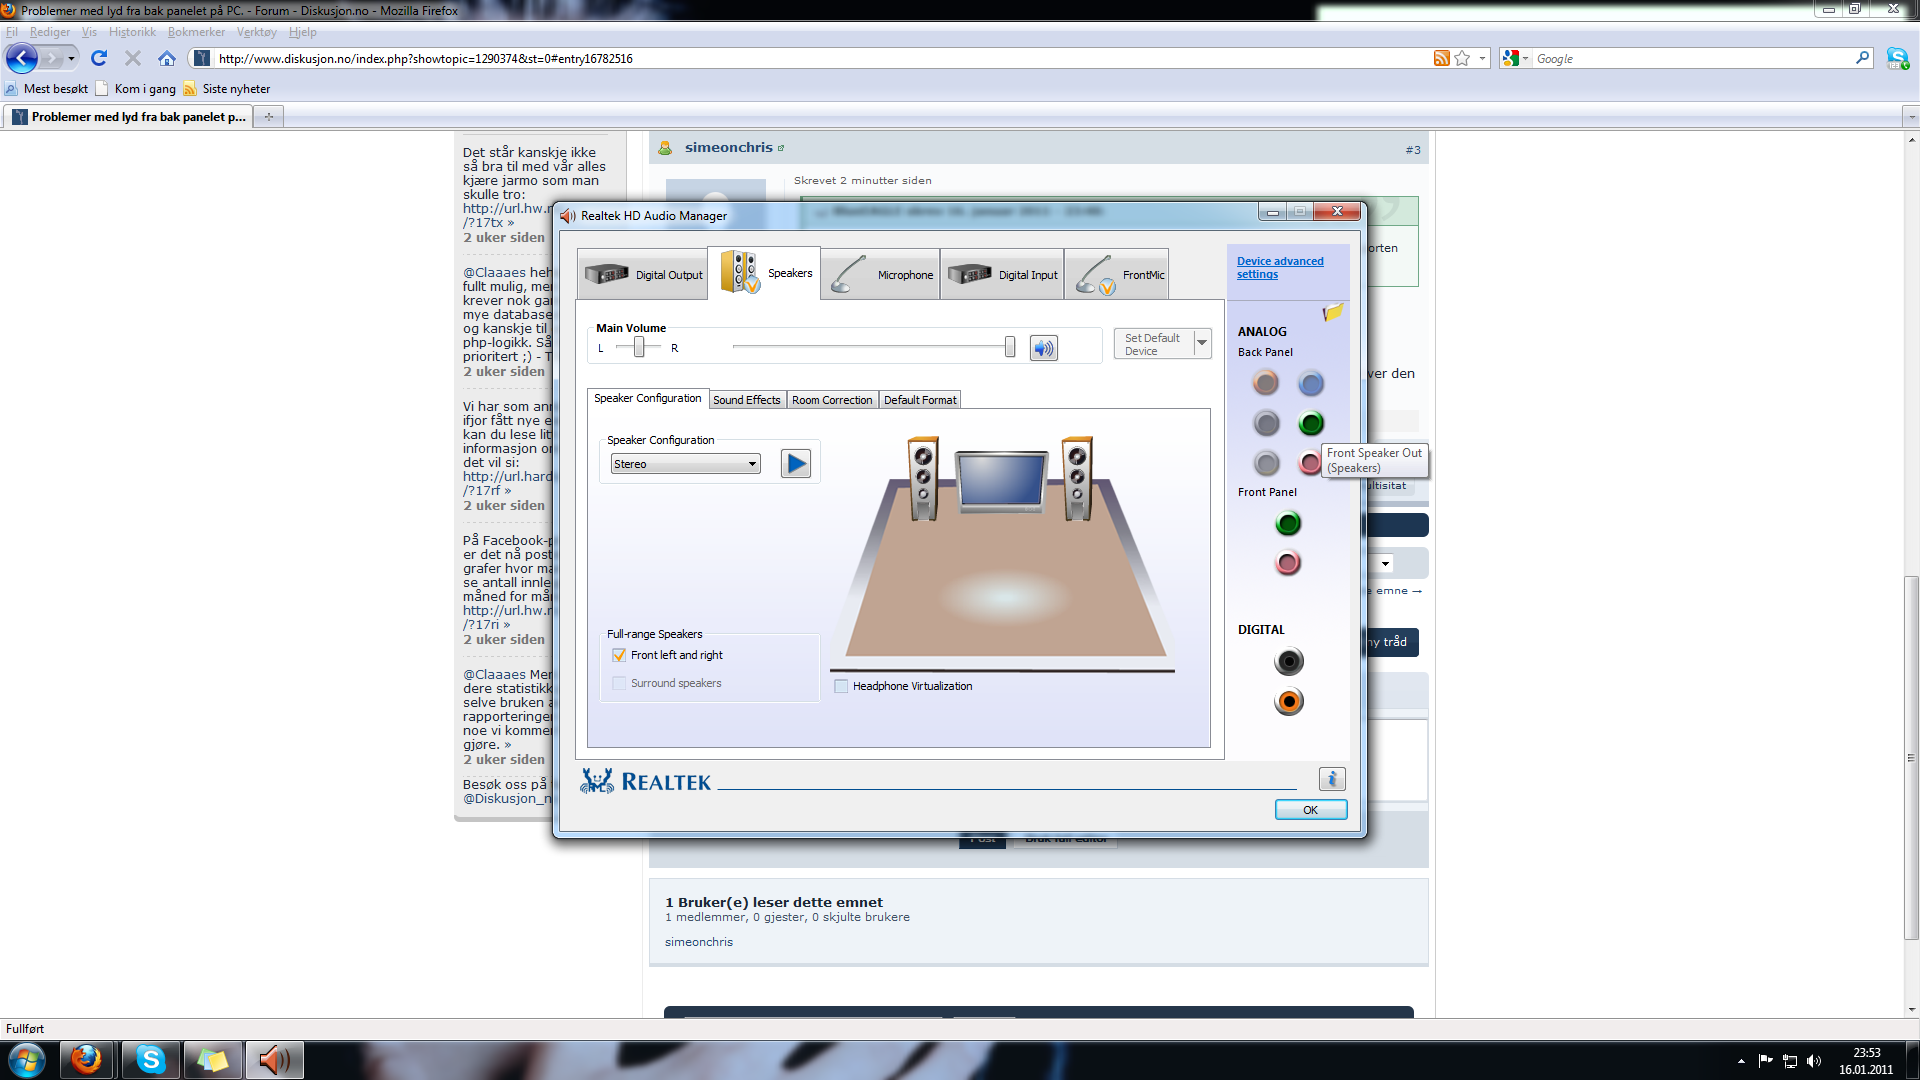Click the Google search field

(1693, 58)
